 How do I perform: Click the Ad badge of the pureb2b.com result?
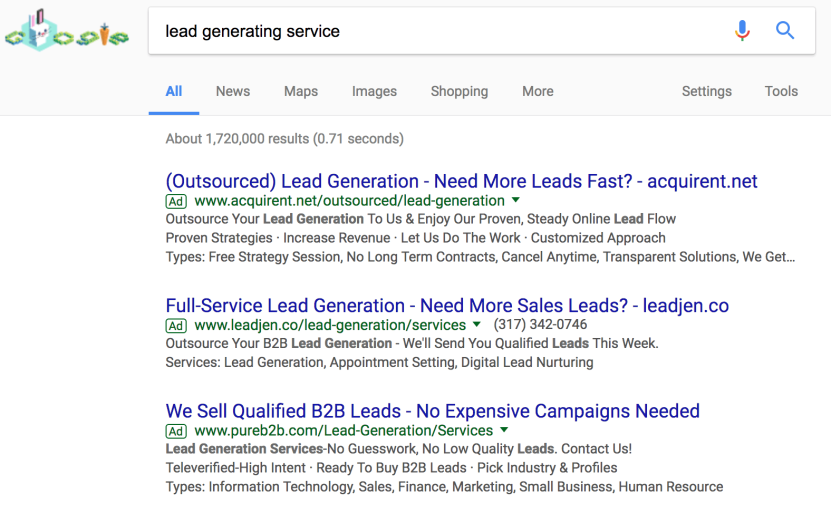tap(176, 431)
